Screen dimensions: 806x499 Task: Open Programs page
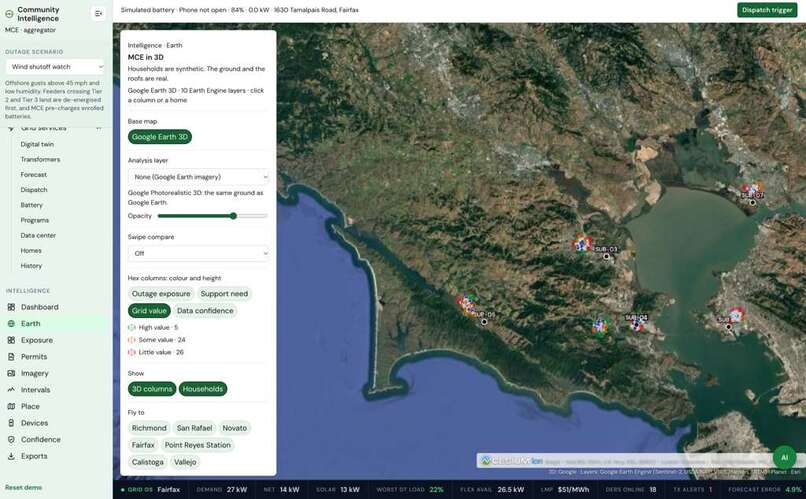coord(34,220)
